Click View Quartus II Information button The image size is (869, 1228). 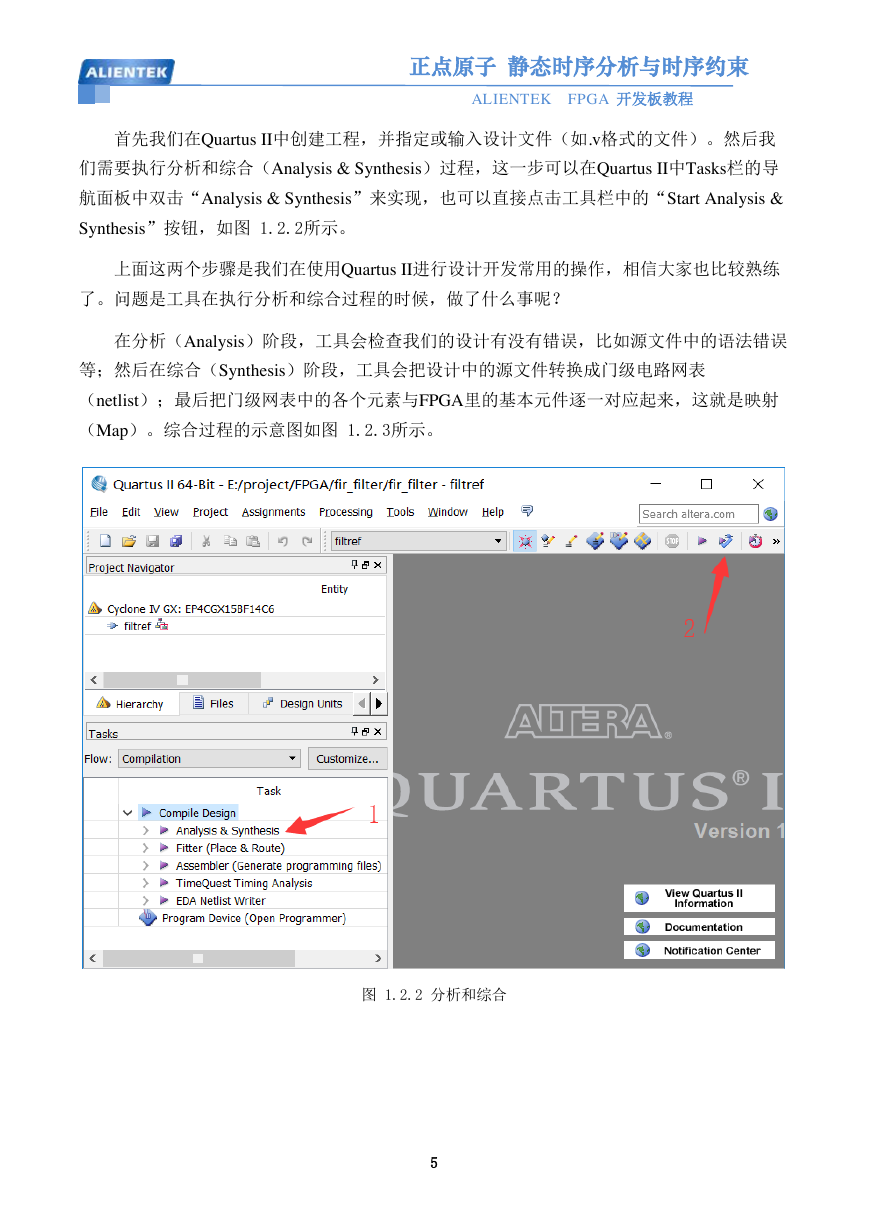699,898
